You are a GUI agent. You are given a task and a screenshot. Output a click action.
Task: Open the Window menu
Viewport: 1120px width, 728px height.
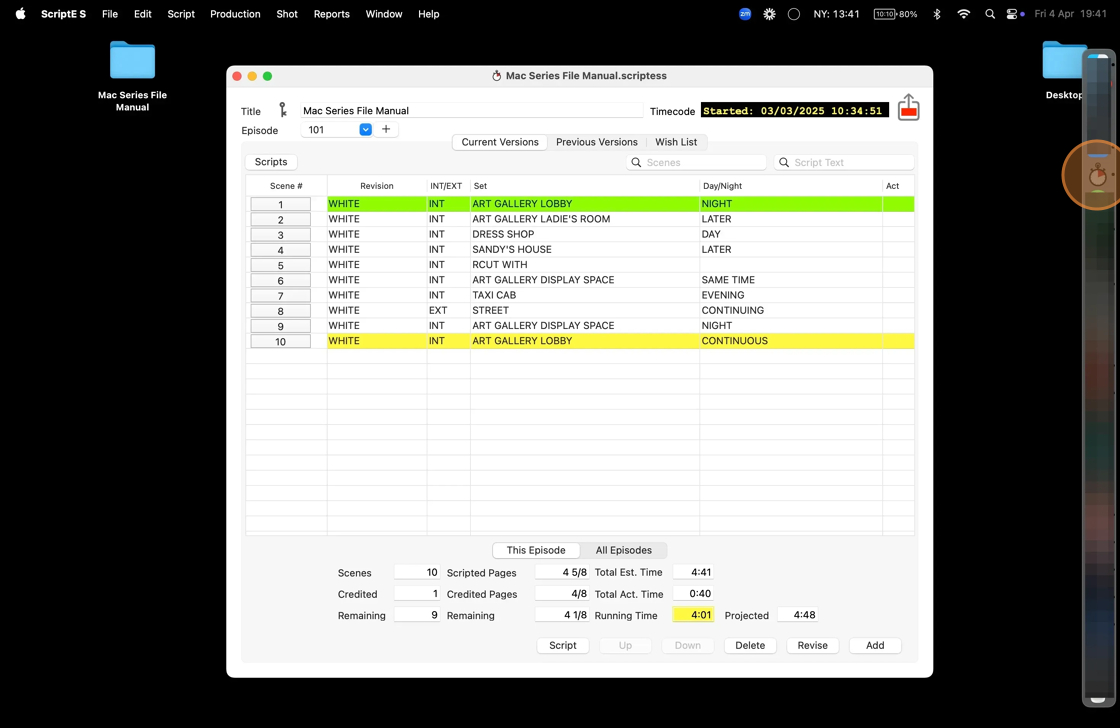point(384,14)
